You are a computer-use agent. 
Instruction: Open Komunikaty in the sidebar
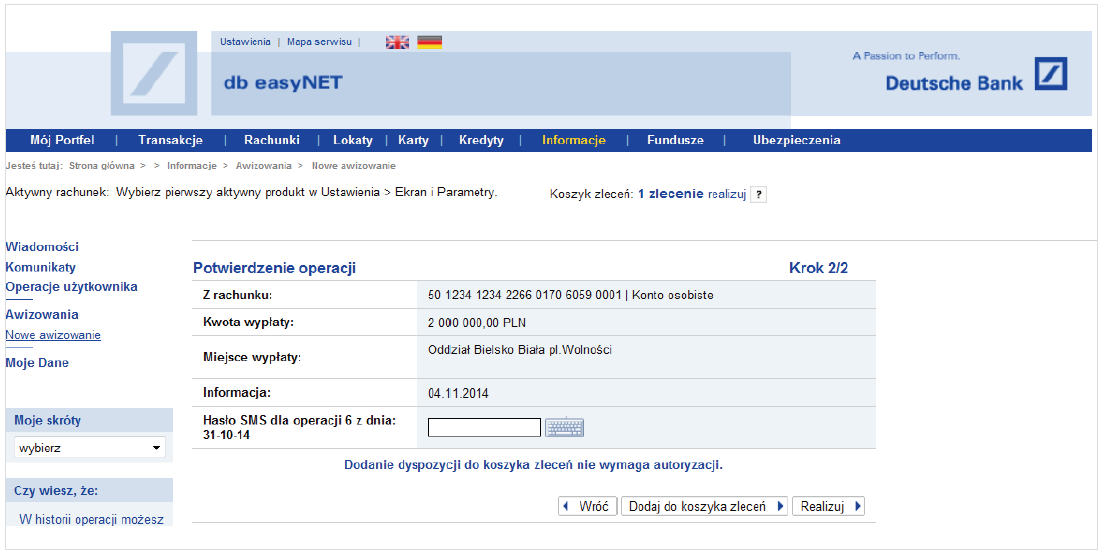[41, 267]
